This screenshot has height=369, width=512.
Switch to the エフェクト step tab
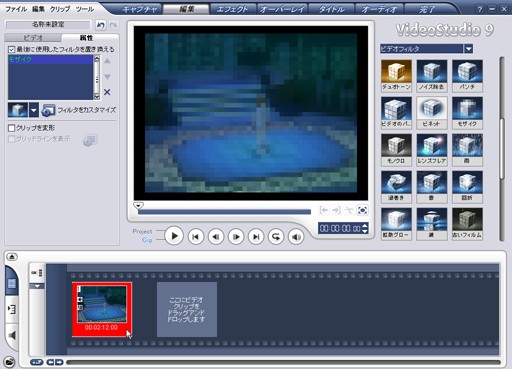coord(232,9)
